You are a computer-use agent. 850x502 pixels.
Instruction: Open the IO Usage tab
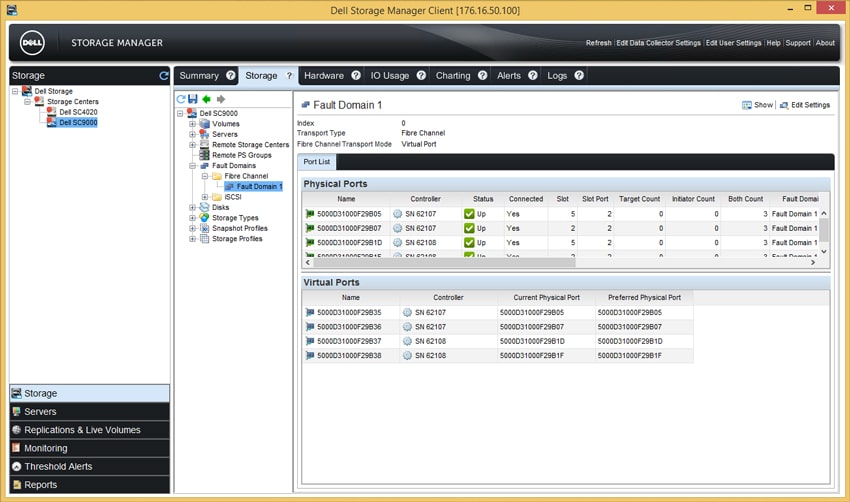click(390, 76)
